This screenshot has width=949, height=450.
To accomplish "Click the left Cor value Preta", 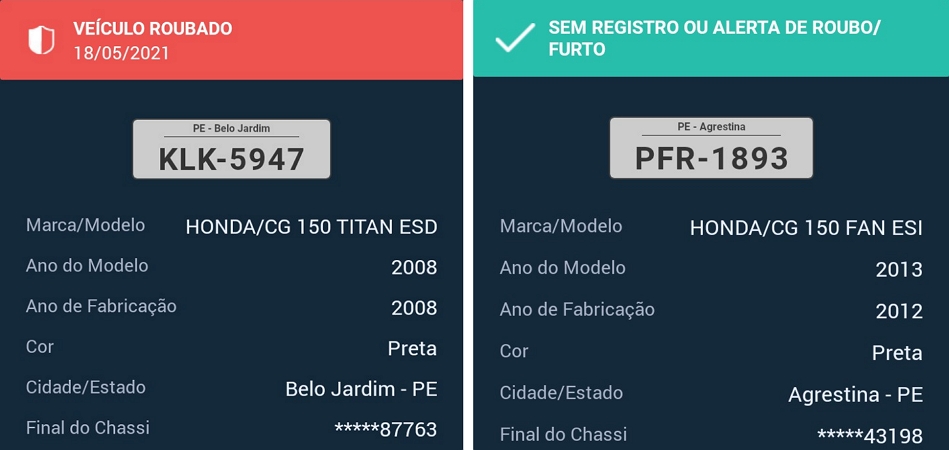I will tap(412, 348).
